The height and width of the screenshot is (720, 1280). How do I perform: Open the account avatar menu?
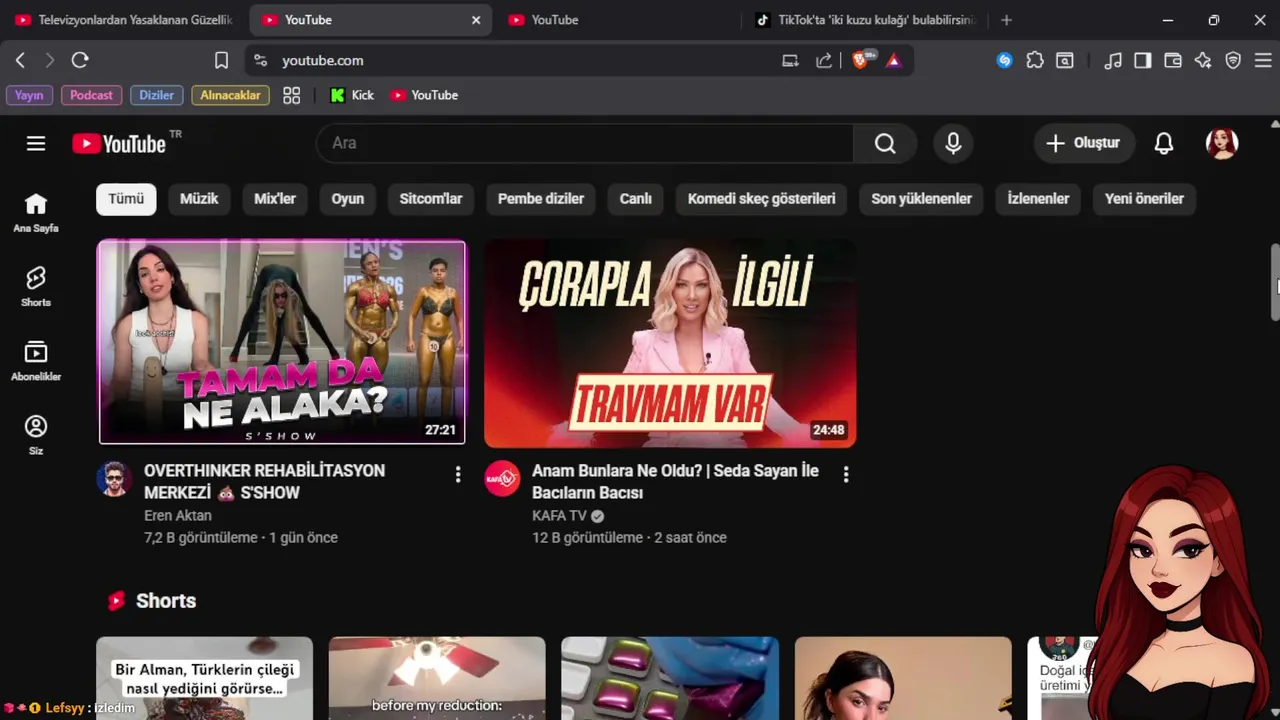tap(1222, 143)
